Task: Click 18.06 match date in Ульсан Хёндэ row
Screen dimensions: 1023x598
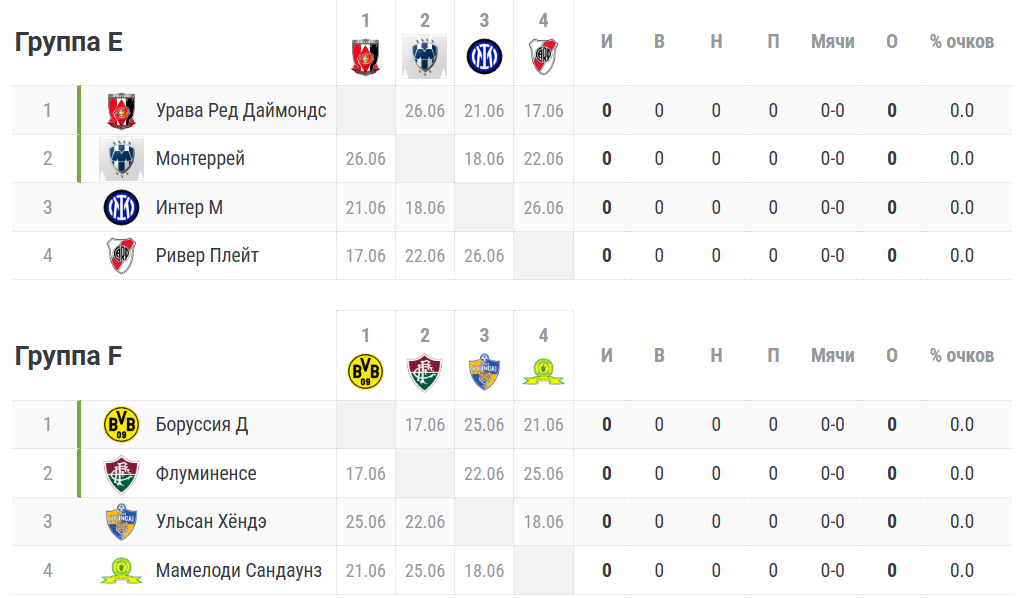Action: pyautogui.click(x=543, y=522)
